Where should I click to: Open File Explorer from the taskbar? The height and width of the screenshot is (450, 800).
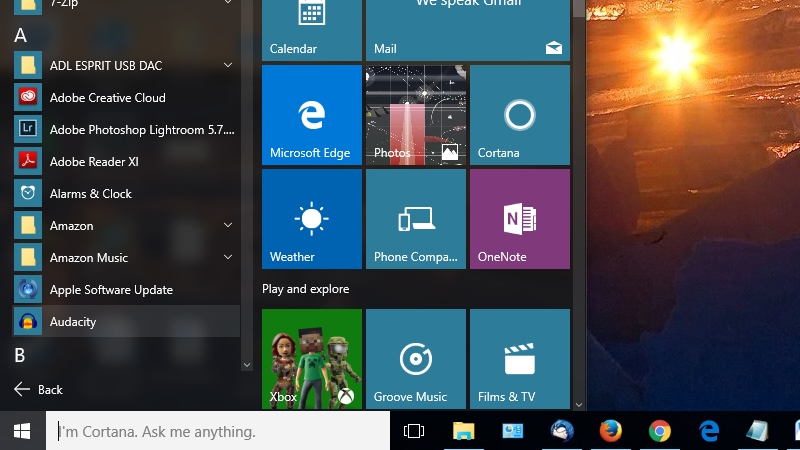point(463,431)
